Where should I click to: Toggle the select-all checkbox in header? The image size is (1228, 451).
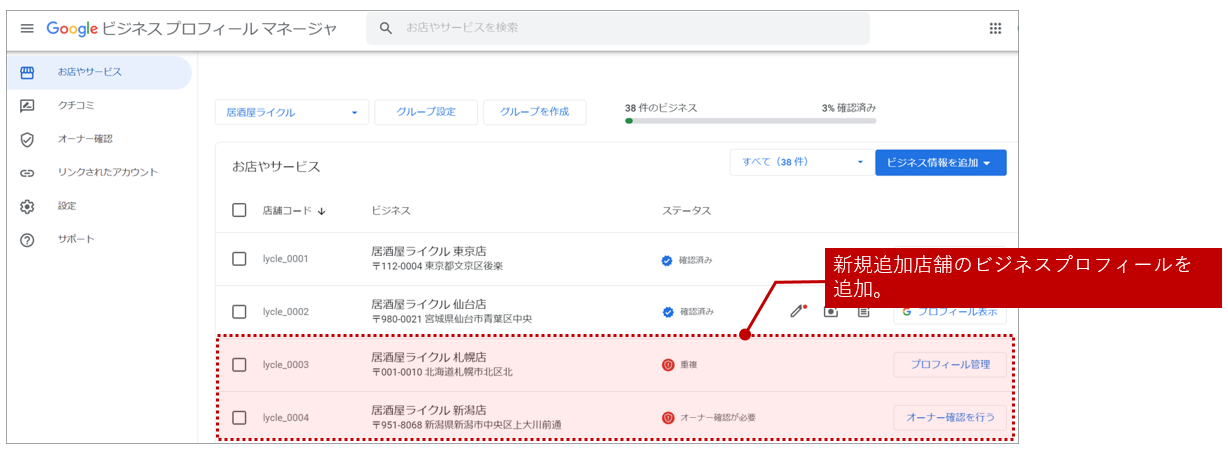click(x=239, y=210)
